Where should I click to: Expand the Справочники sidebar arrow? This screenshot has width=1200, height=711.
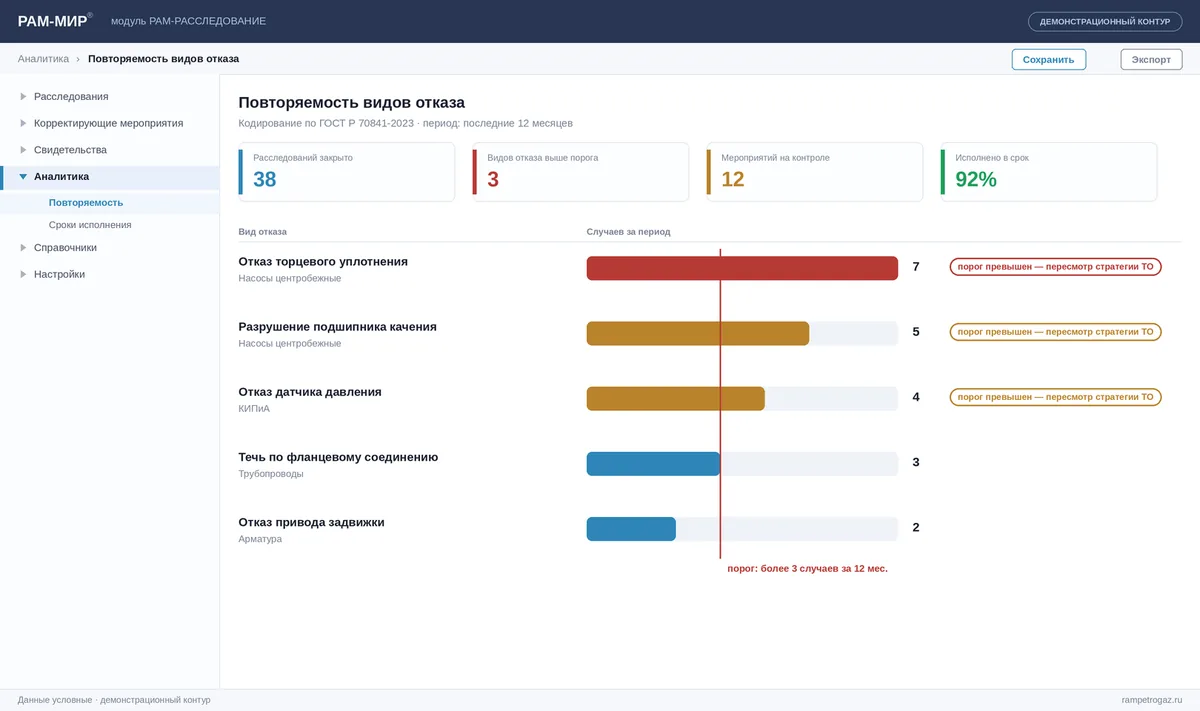coord(23,247)
